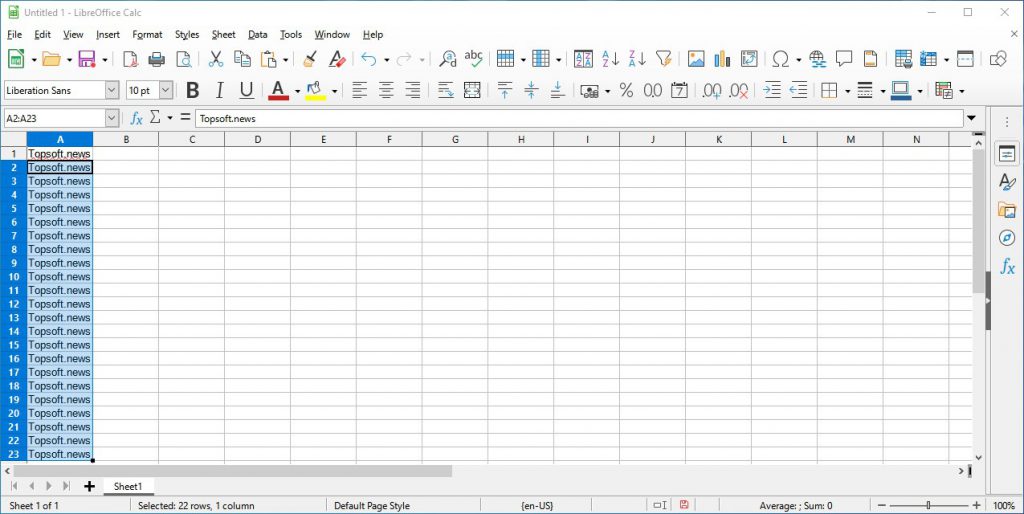Viewport: 1024px width, 514px height.
Task: Insert hyperlink globe icon
Action: point(818,59)
